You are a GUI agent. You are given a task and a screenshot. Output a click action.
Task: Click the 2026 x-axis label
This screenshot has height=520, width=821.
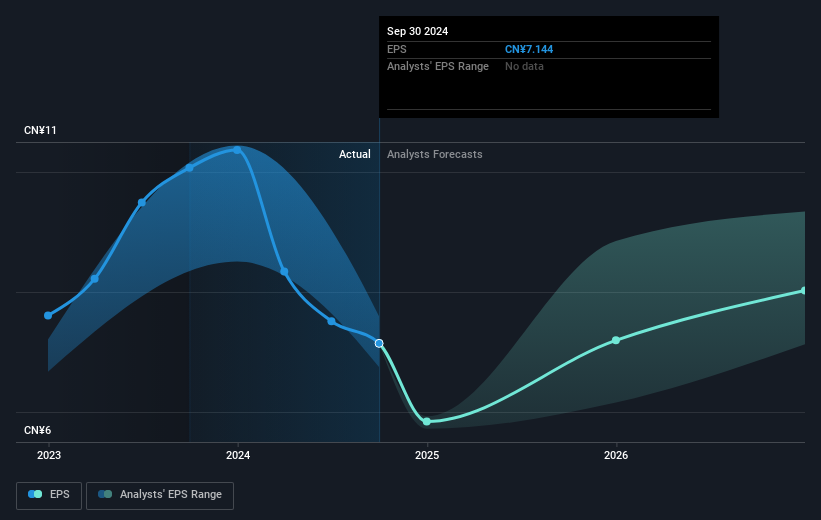pos(616,455)
